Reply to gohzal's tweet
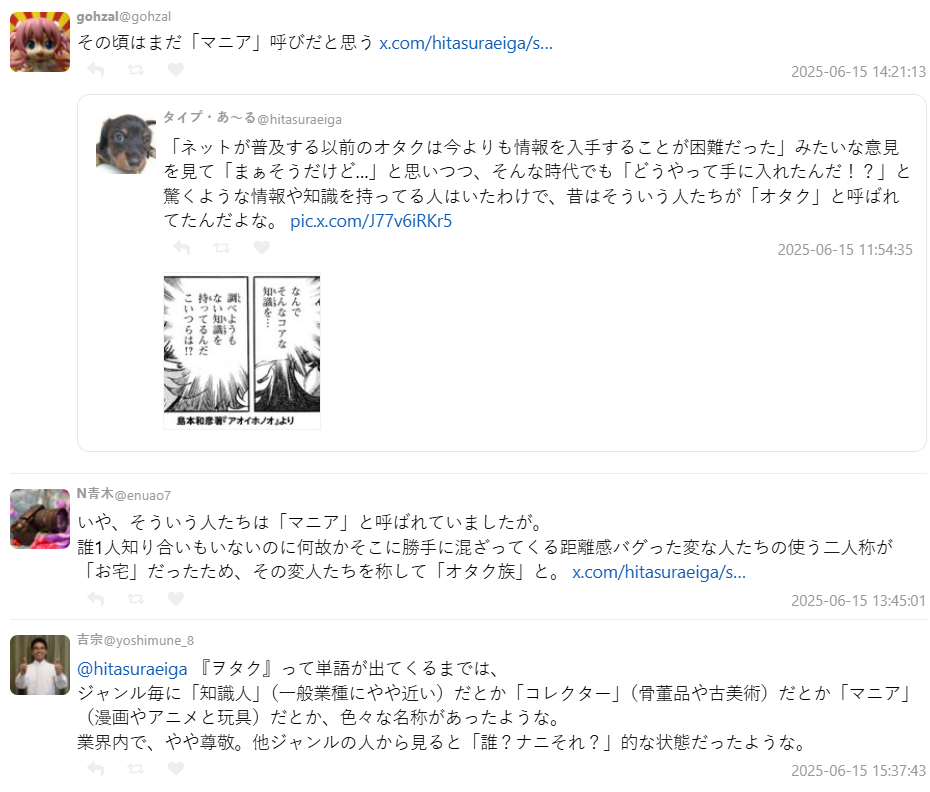Screen dimensions: 930x792 (x=95, y=70)
